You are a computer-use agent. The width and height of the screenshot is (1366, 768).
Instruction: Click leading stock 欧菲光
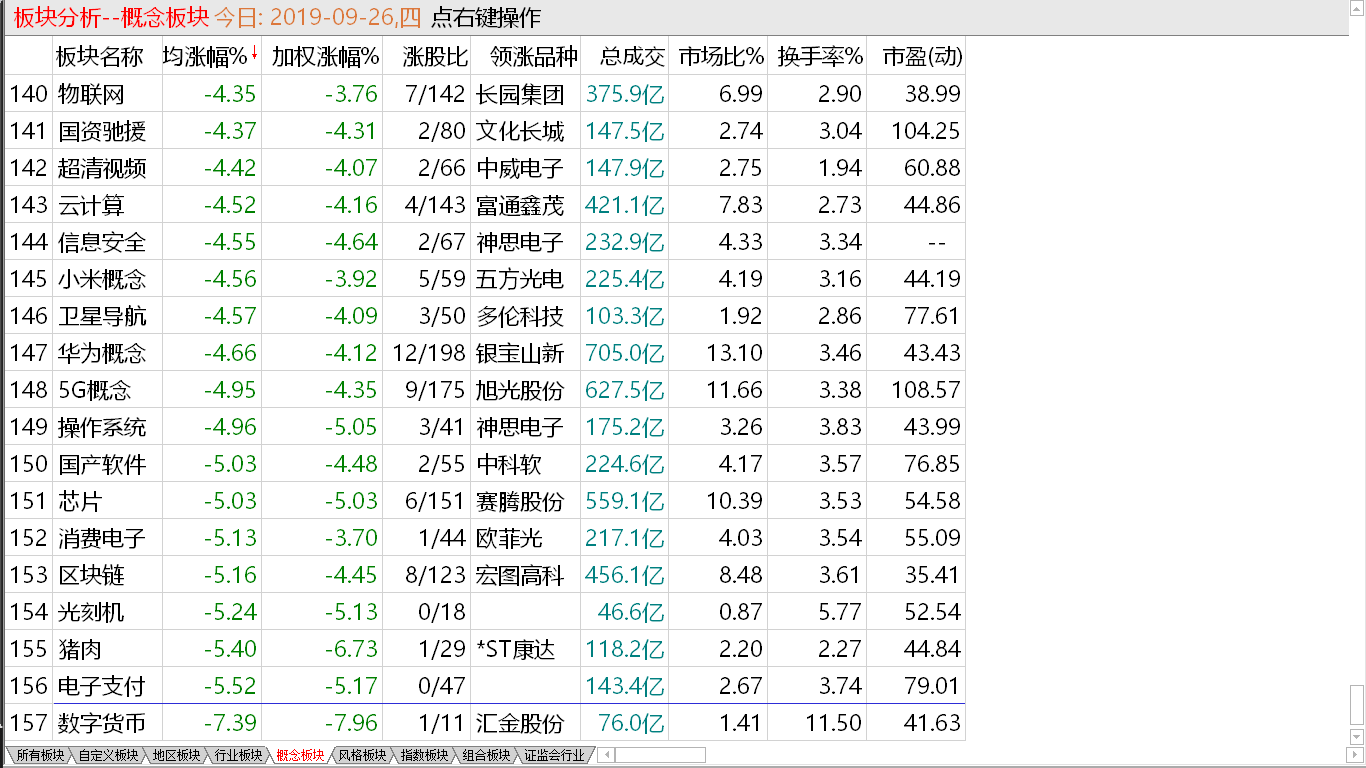click(509, 538)
